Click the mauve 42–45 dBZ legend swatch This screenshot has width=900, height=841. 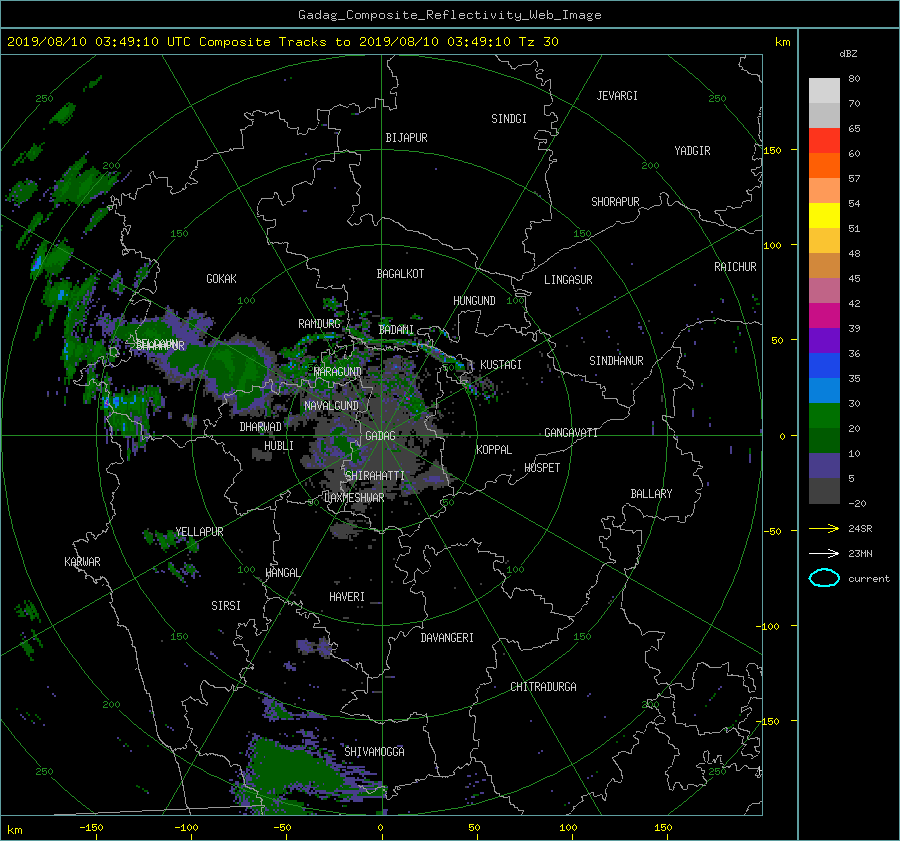coord(824,290)
